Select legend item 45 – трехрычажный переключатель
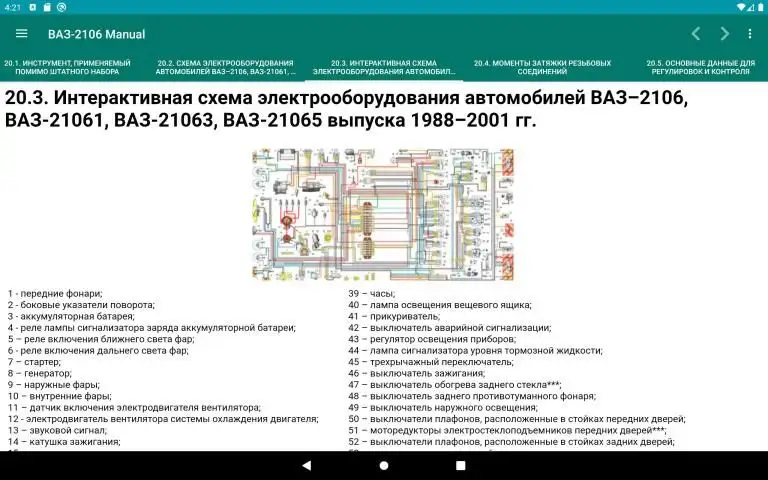The image size is (768, 480). pyautogui.click(x=431, y=362)
